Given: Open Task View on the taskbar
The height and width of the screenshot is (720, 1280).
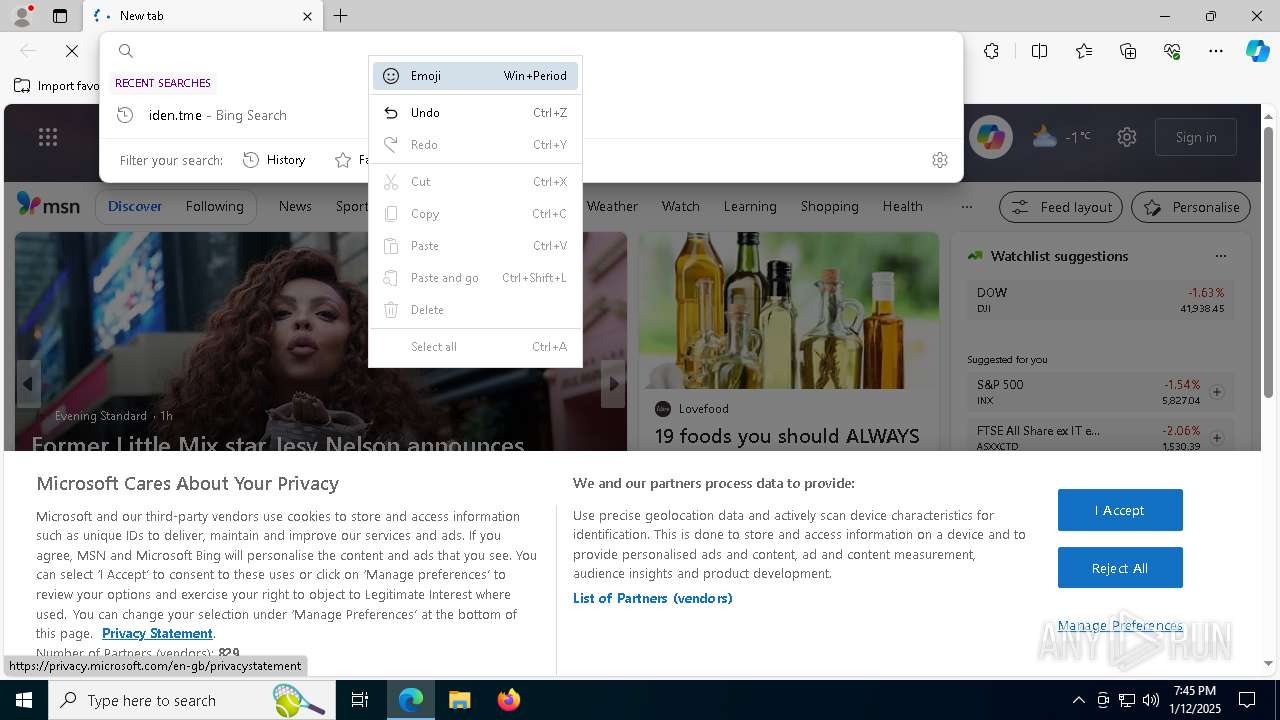Looking at the screenshot, I should (360, 700).
